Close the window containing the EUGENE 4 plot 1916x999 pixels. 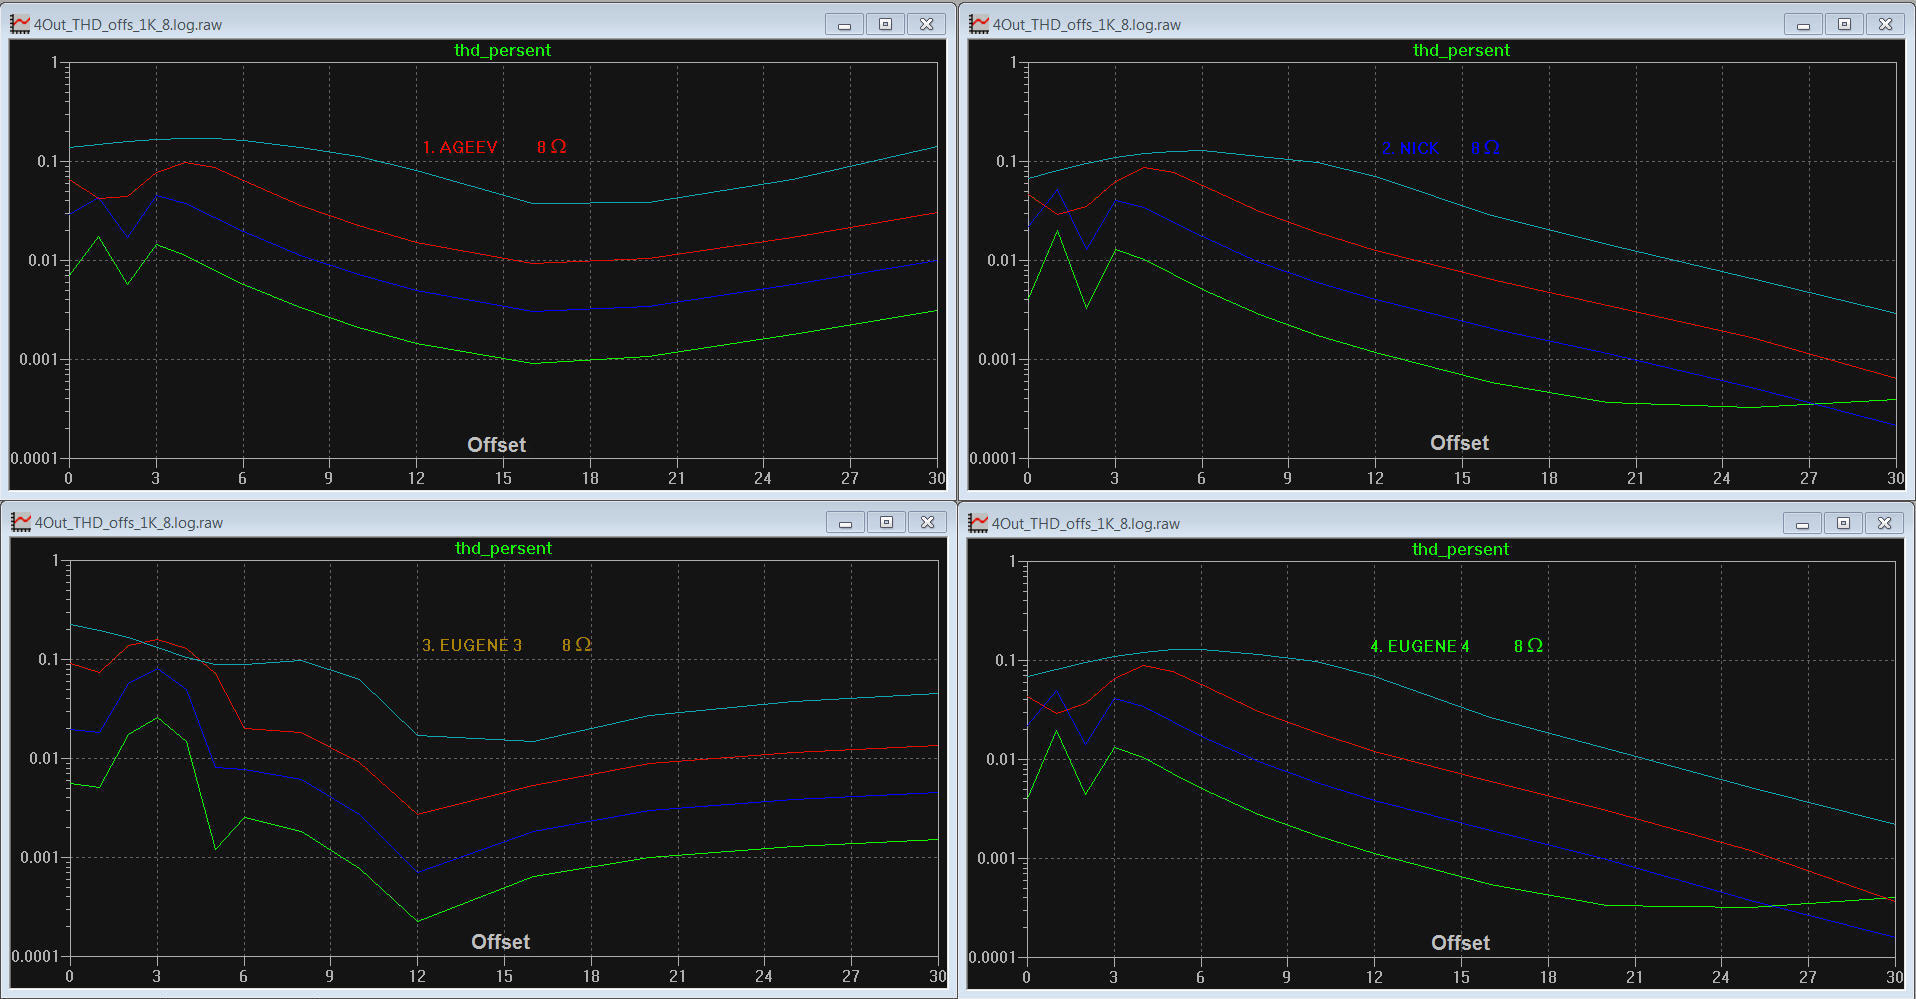[1884, 523]
